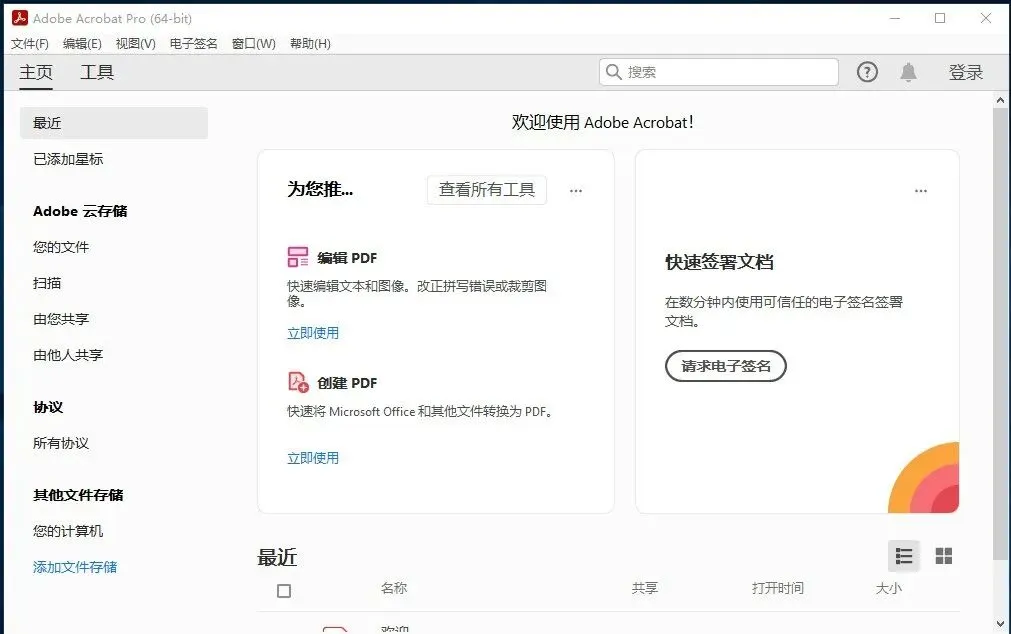Maximize the Acrobat window
Viewport: 1011px width, 634px height.
point(940,18)
